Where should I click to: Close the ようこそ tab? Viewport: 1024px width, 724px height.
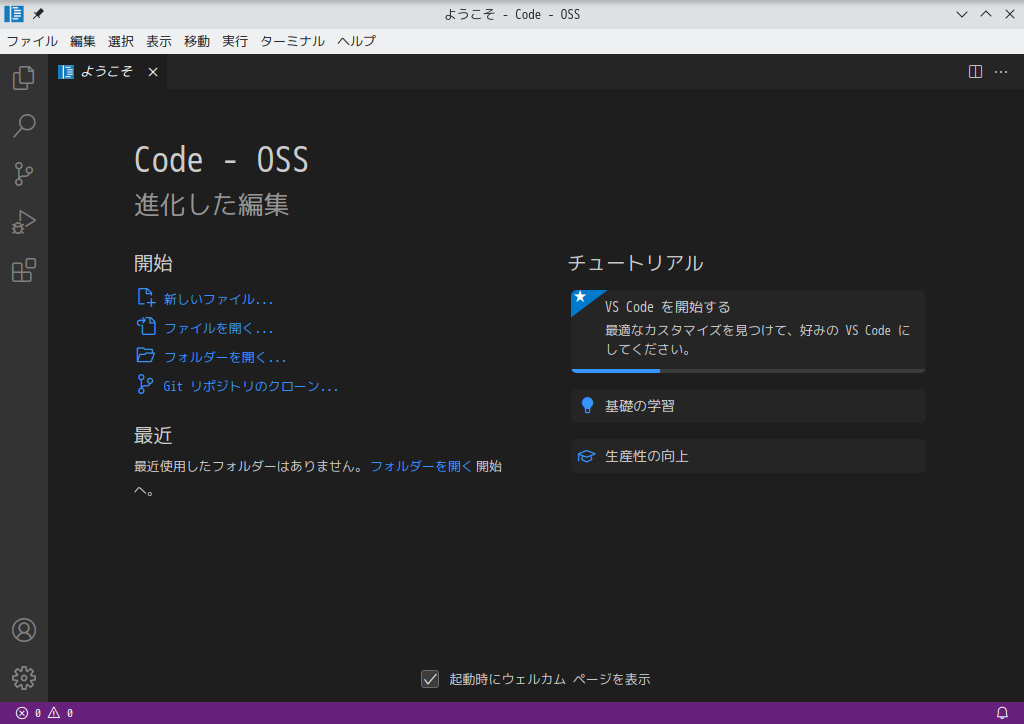point(153,72)
